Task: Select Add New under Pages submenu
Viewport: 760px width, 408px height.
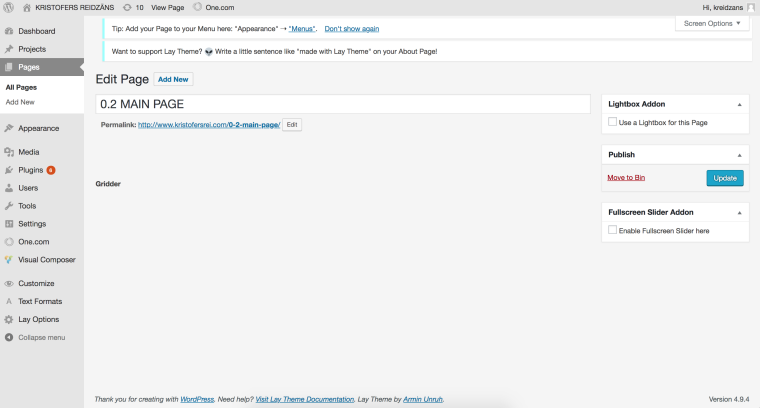Action: 20,102
